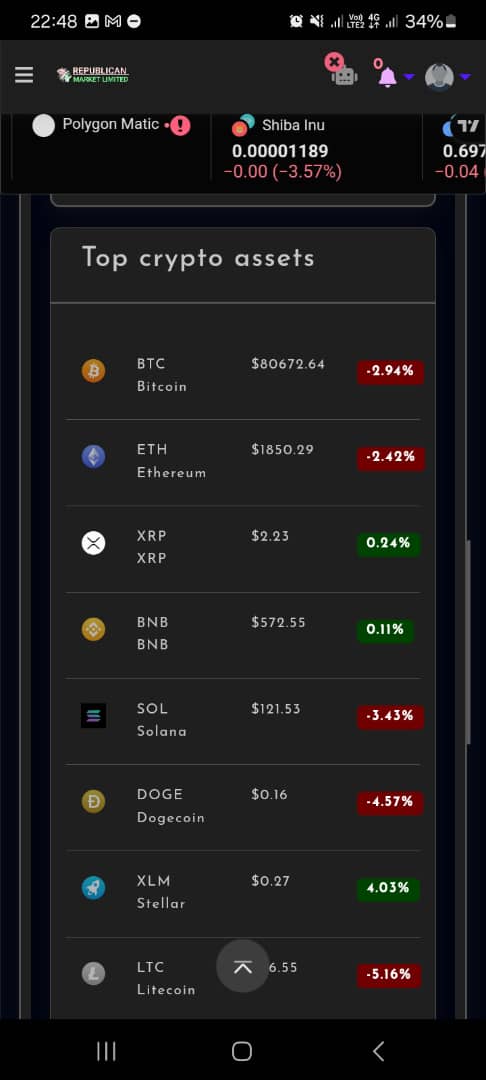Expand the profile dropdown arrow
The width and height of the screenshot is (486, 1080).
[x=465, y=76]
